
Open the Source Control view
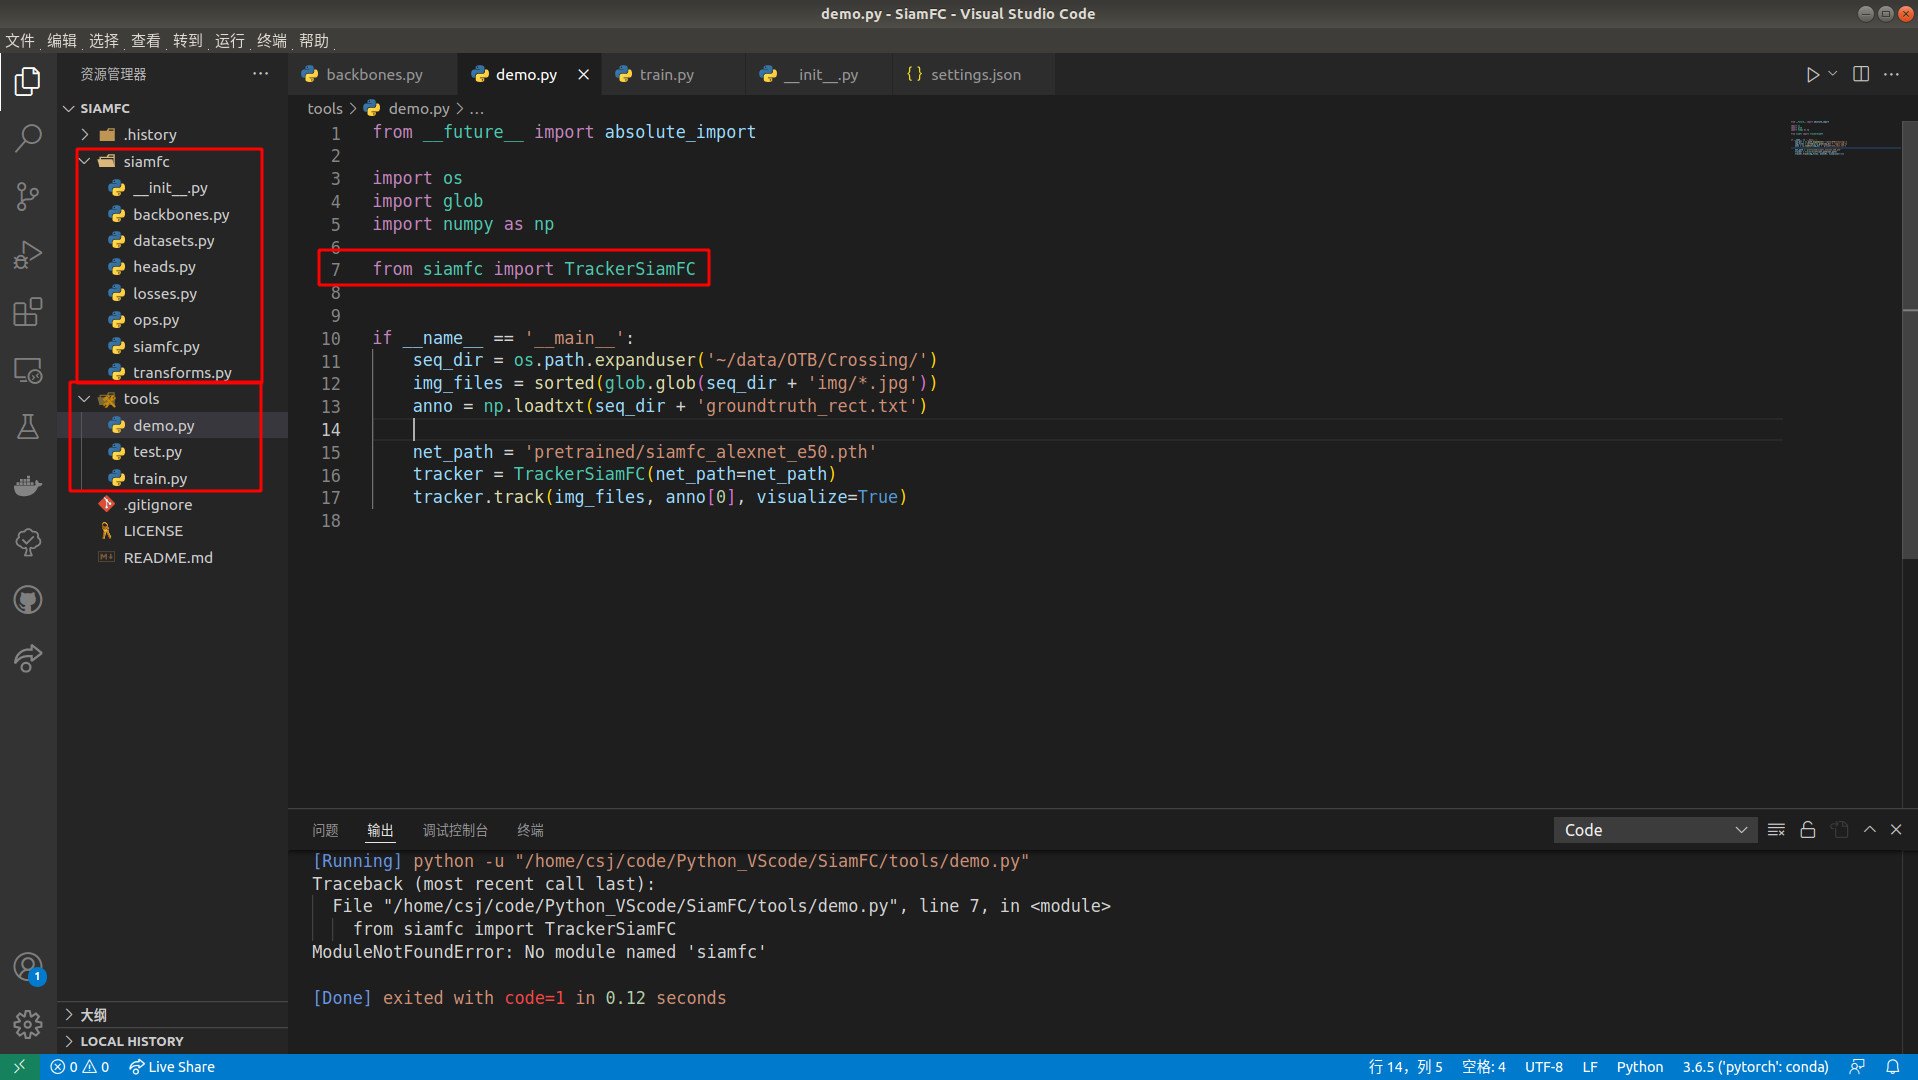tap(27, 196)
